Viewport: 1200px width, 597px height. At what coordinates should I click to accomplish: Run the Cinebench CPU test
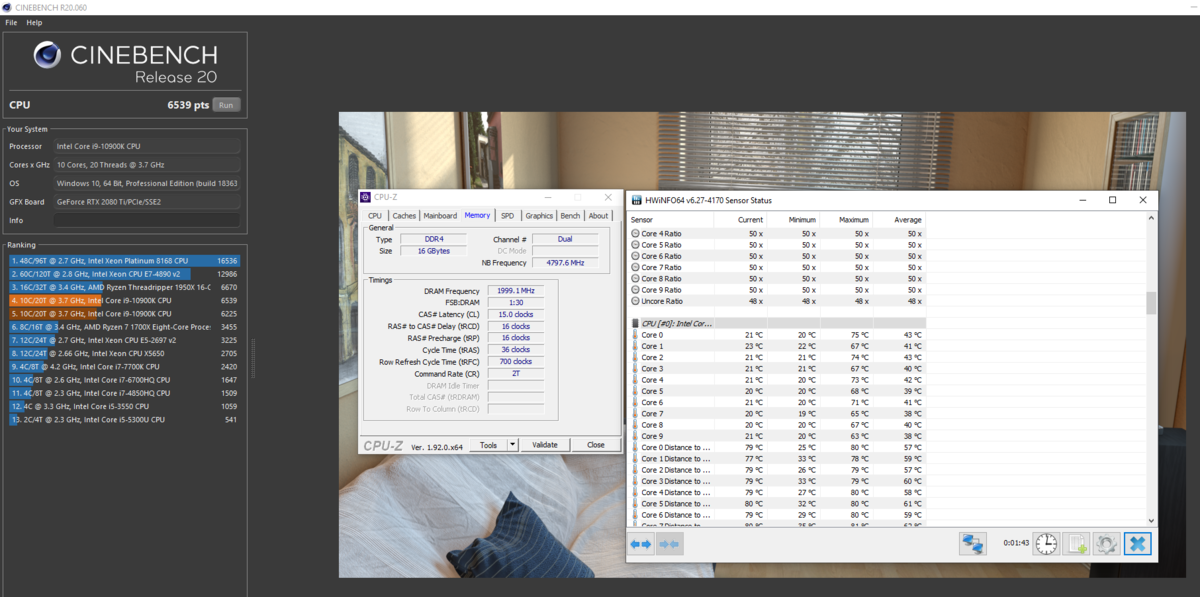click(x=226, y=105)
